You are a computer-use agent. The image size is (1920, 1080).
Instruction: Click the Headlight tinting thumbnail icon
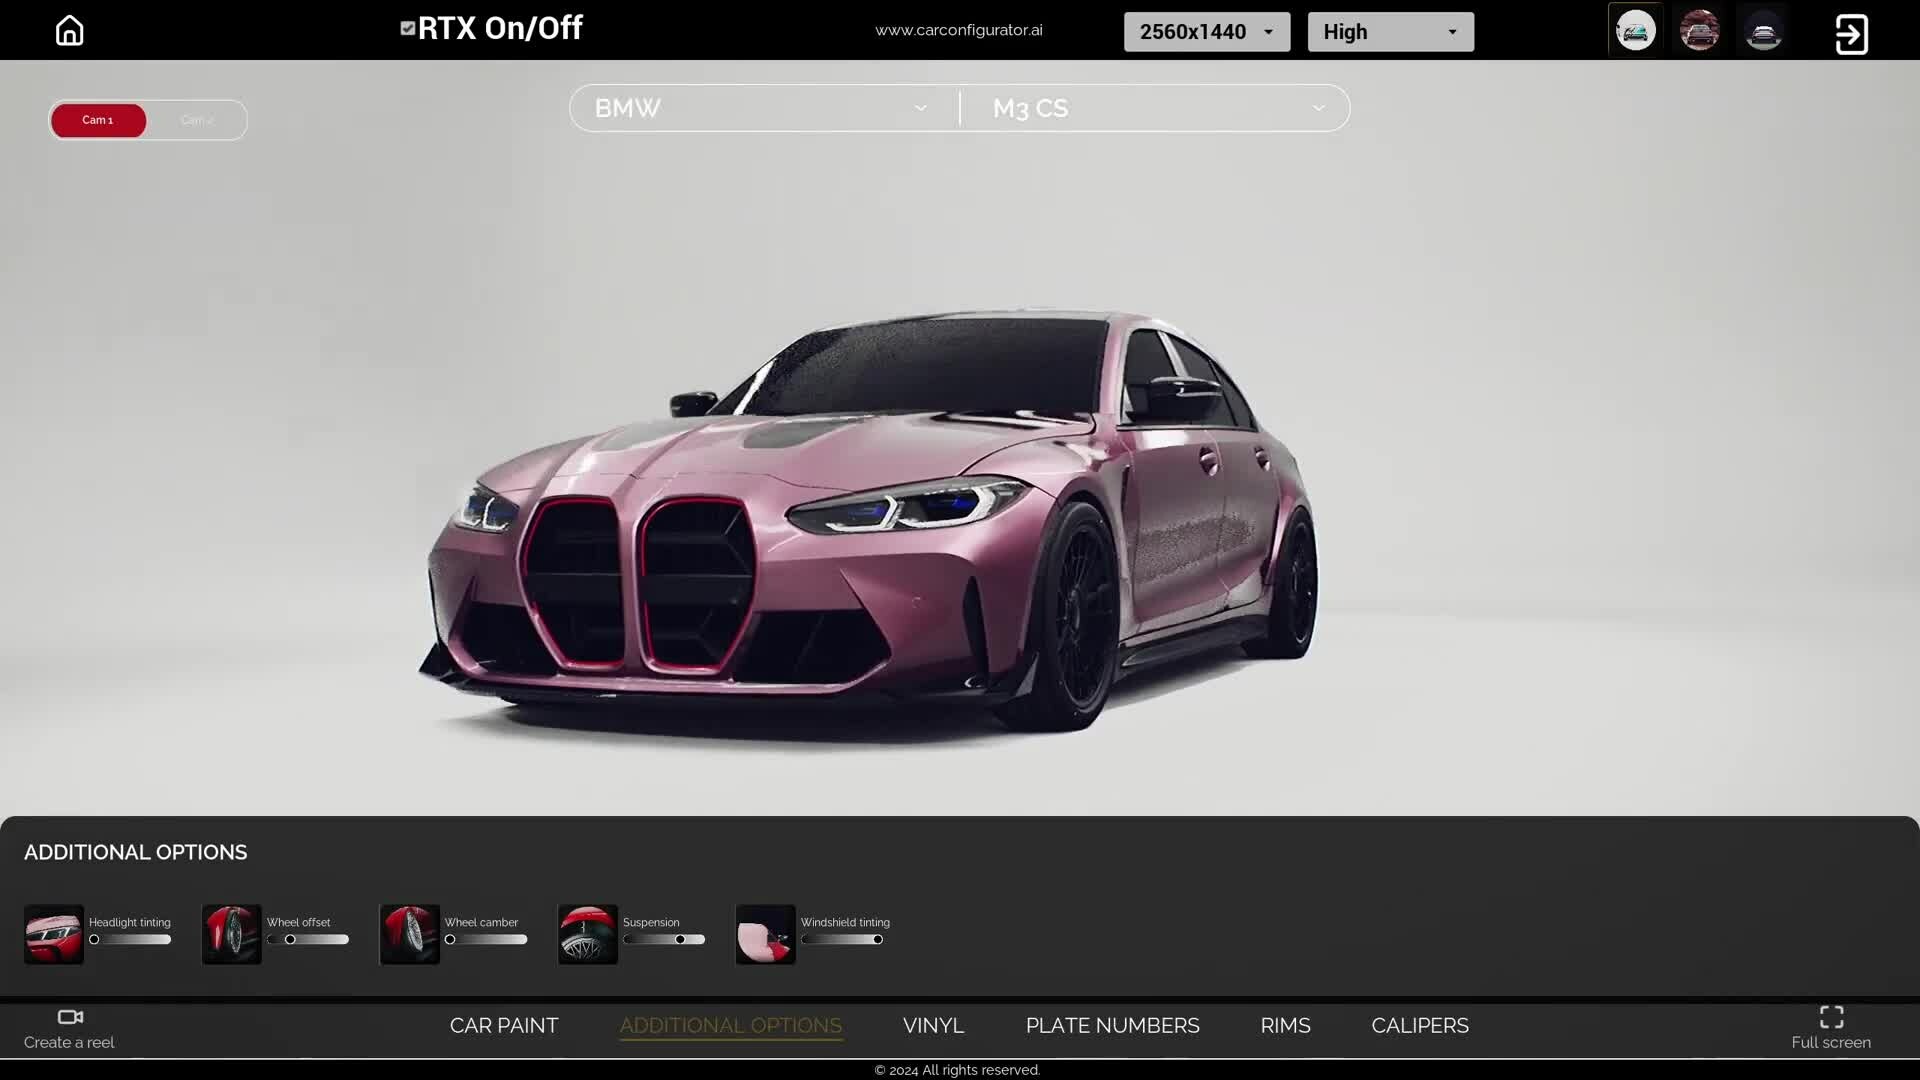coord(54,934)
